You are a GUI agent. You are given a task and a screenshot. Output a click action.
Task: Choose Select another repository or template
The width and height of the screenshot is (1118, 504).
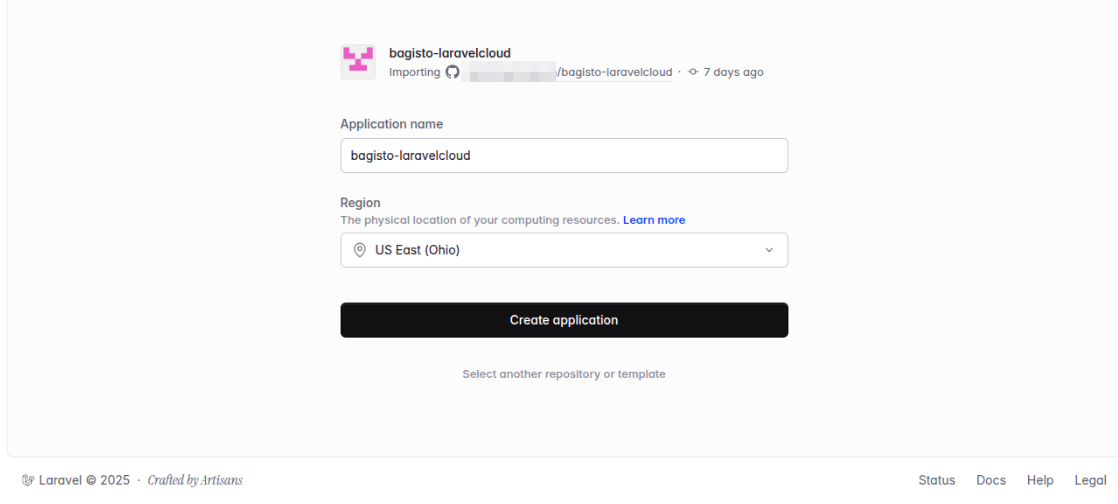click(x=563, y=374)
